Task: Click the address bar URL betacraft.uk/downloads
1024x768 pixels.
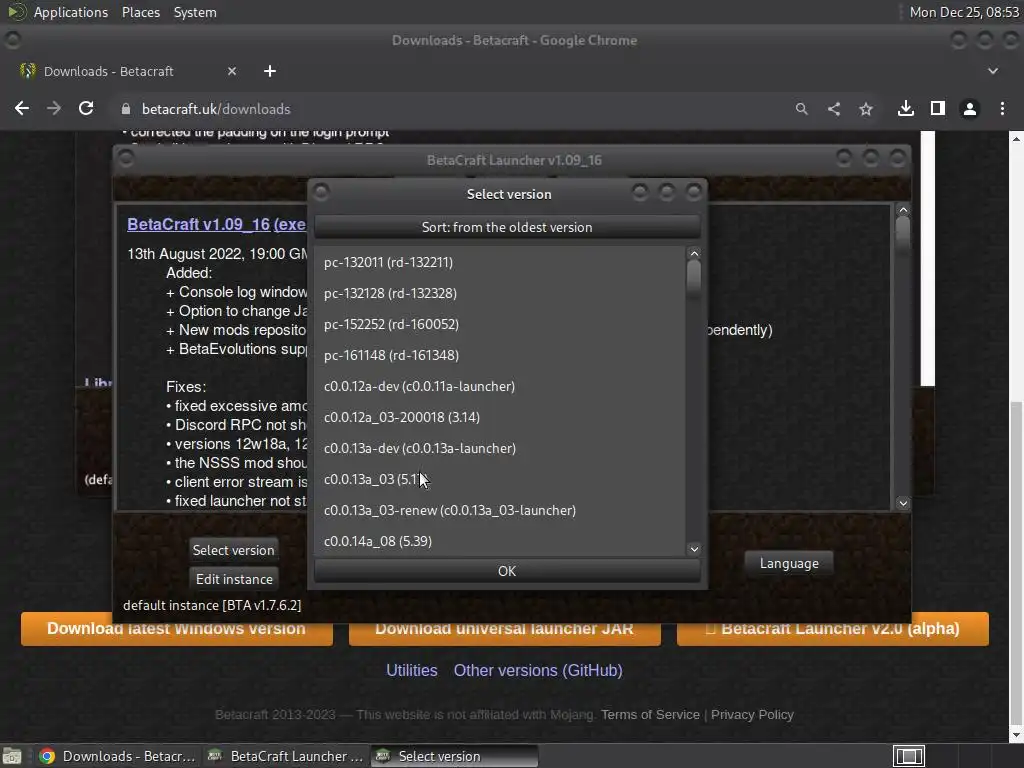Action: point(216,109)
